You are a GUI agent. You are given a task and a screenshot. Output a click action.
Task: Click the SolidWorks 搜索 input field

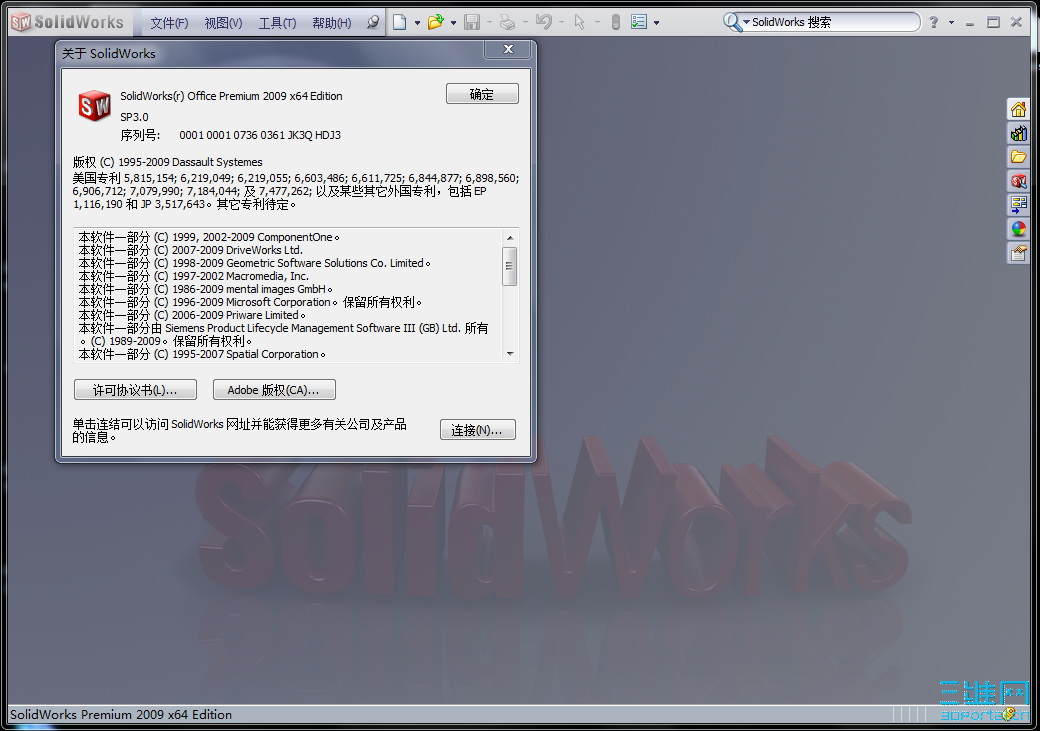coord(832,23)
